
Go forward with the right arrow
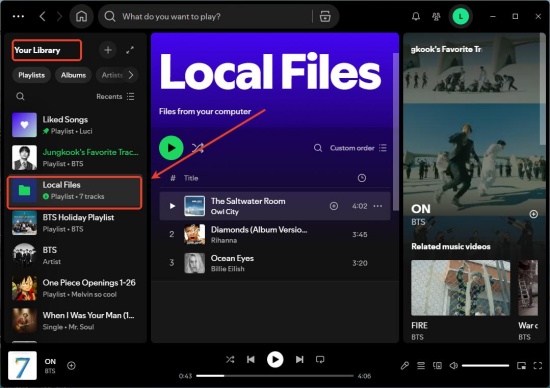[x=59, y=16]
